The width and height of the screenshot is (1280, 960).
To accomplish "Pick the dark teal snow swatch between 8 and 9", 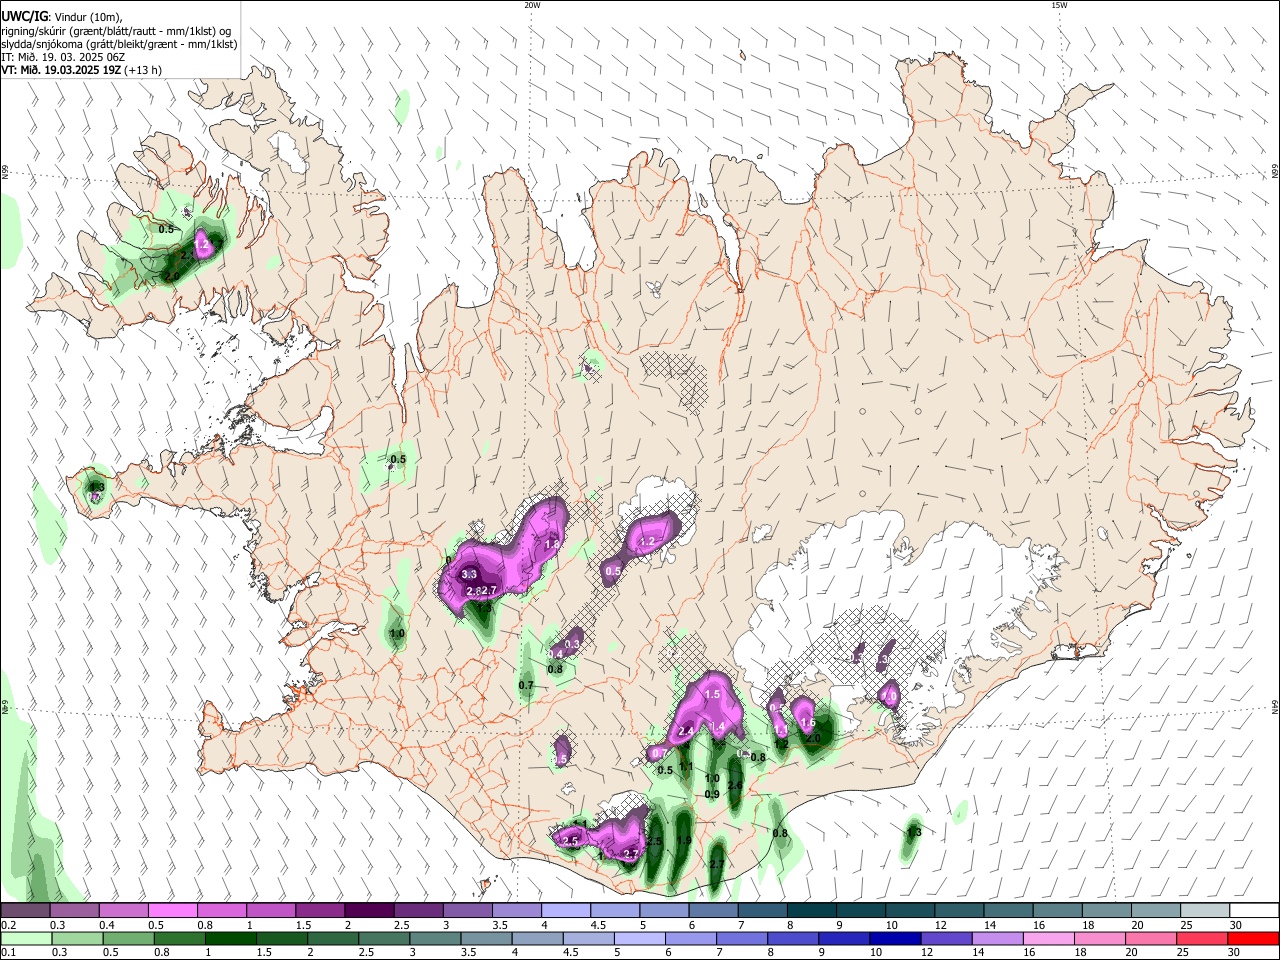I will click(x=810, y=911).
